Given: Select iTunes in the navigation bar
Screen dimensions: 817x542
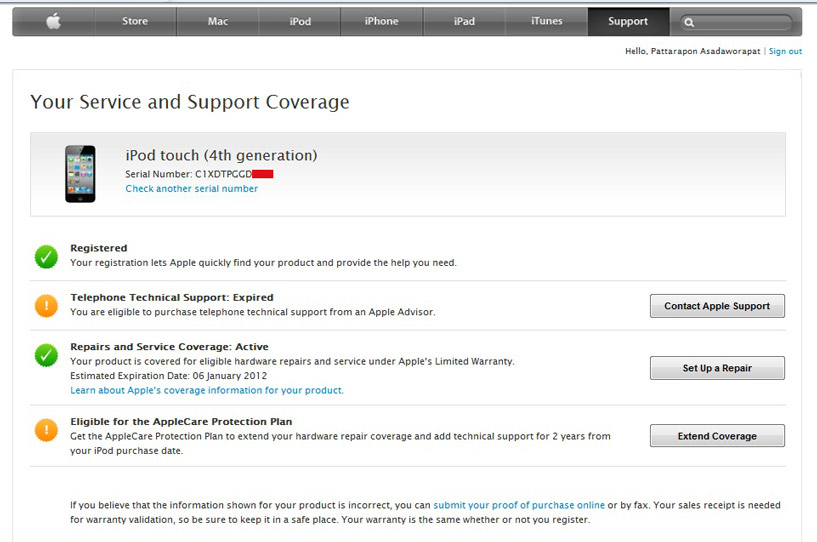Looking at the screenshot, I should click(x=546, y=22).
